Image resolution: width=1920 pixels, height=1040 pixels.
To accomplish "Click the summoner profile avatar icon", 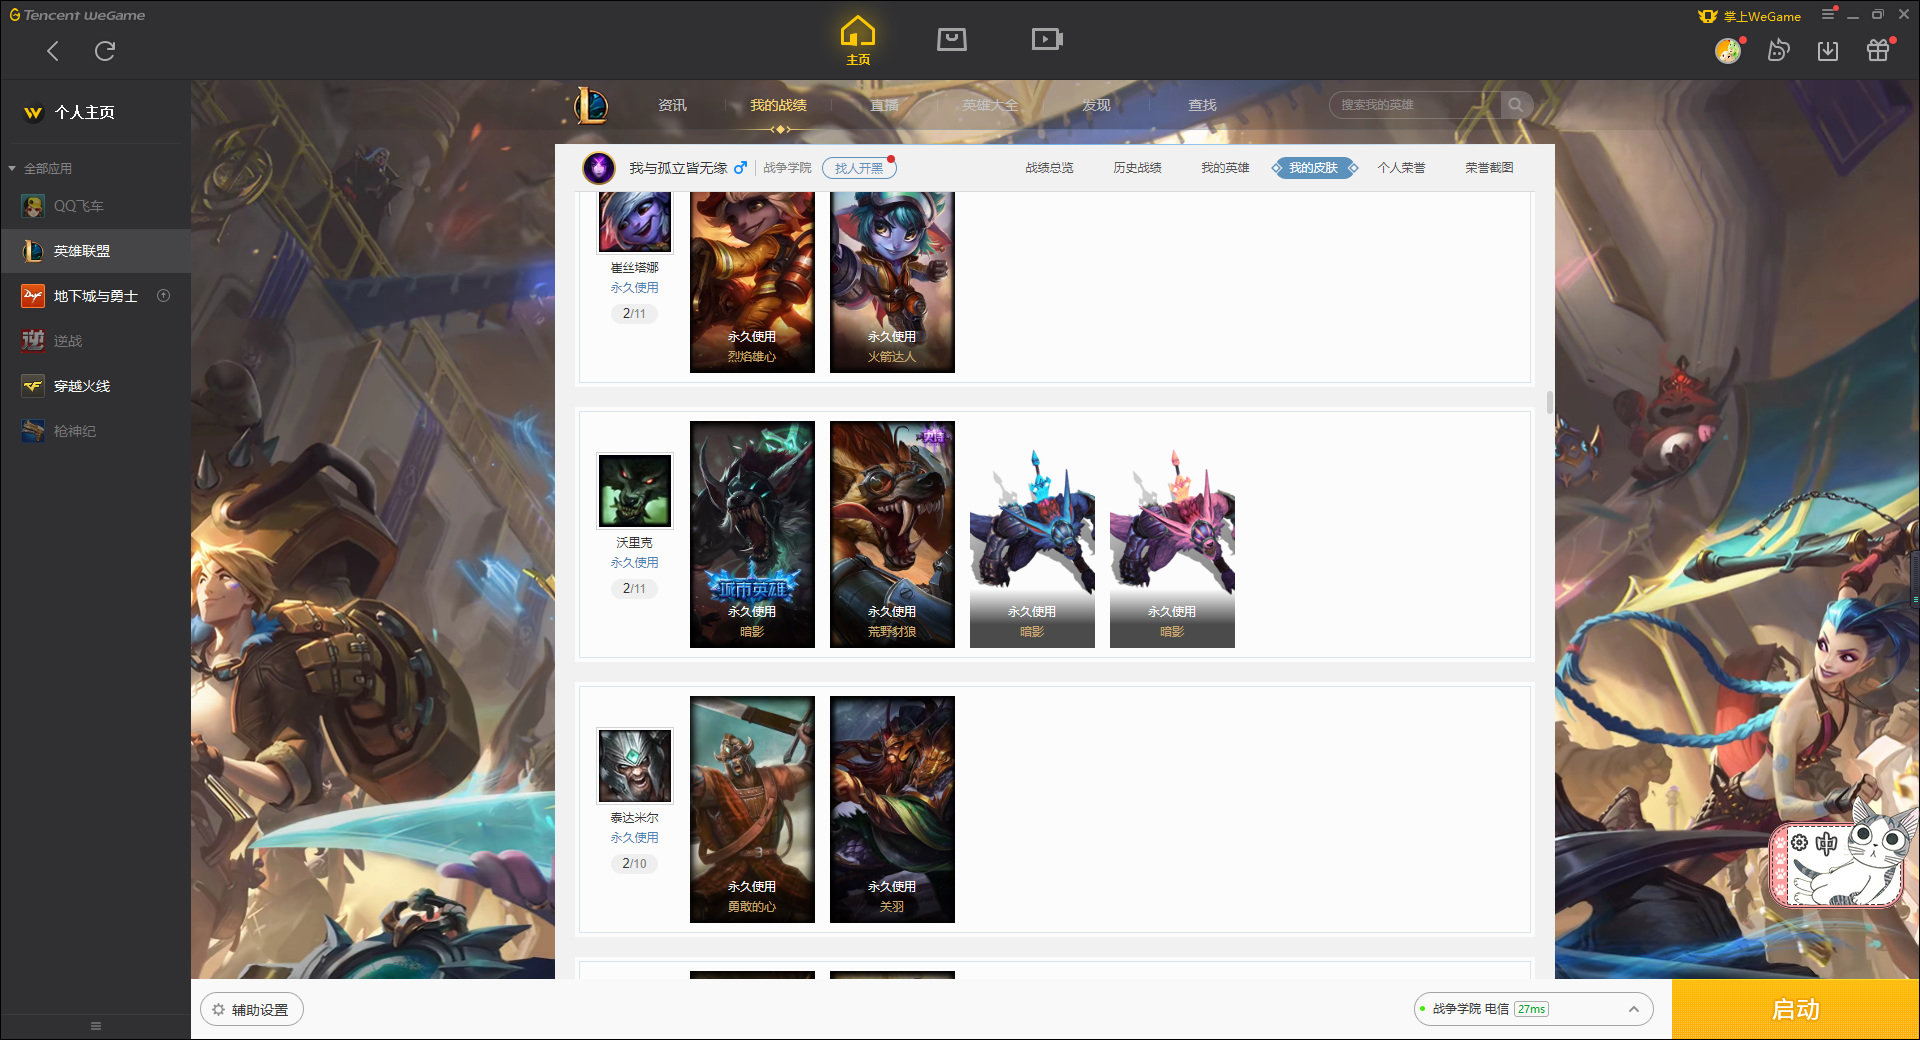I will click(x=599, y=168).
